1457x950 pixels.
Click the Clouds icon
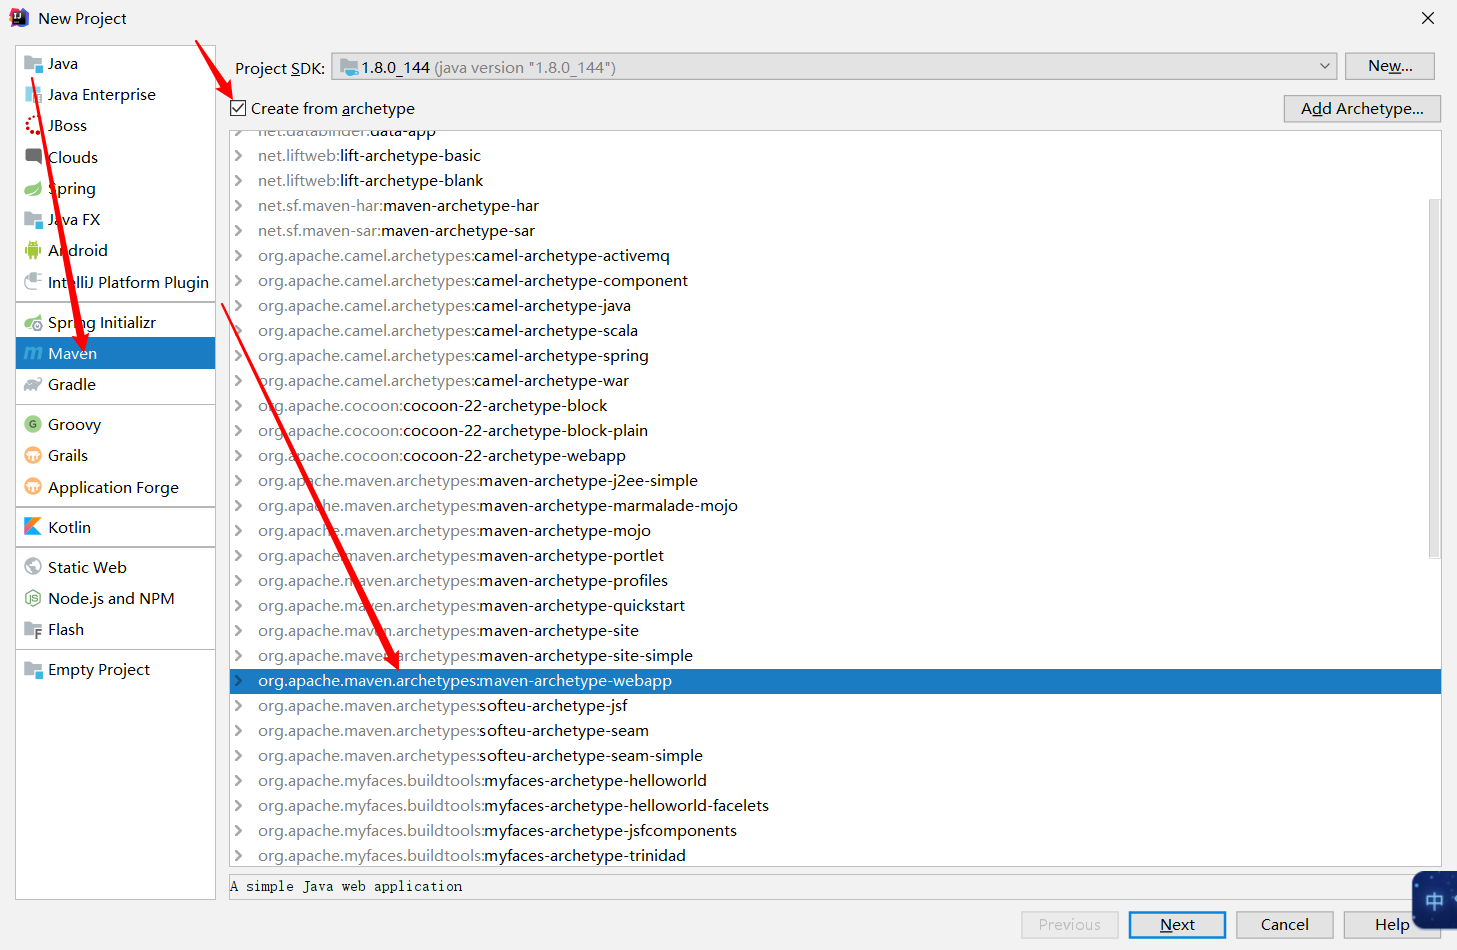point(33,157)
